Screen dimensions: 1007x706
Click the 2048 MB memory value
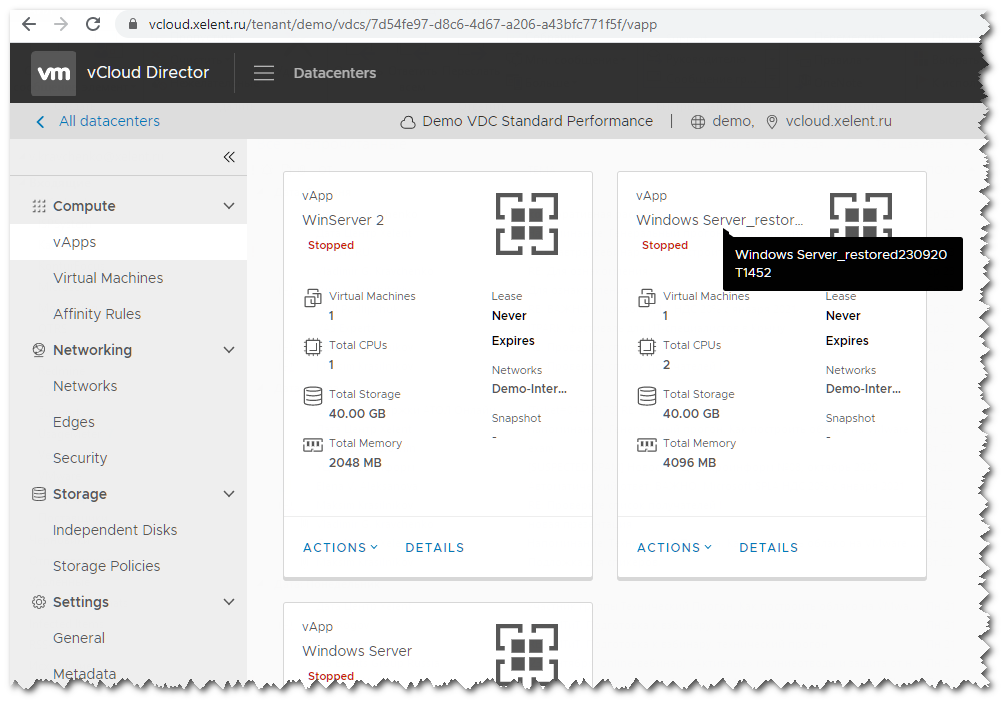pos(355,463)
